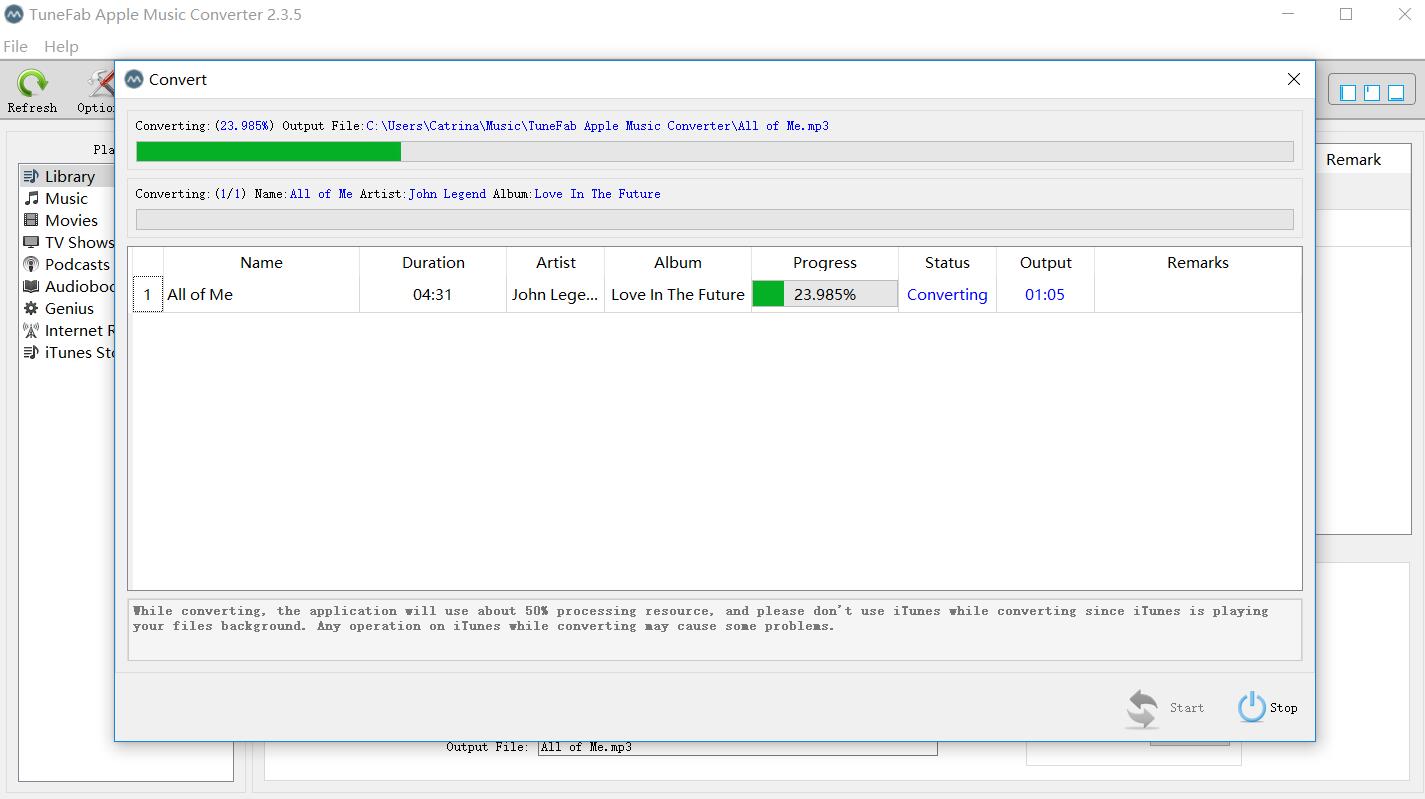The width and height of the screenshot is (1425, 799).
Task: Select Audiobooks in the sidebar
Action: pos(66,286)
